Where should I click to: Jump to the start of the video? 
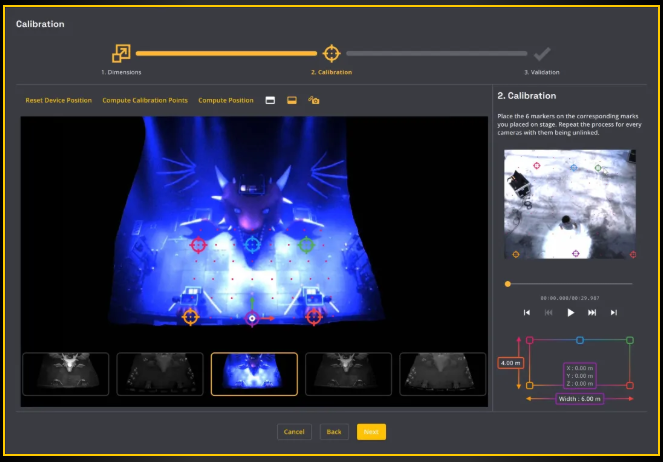527,312
